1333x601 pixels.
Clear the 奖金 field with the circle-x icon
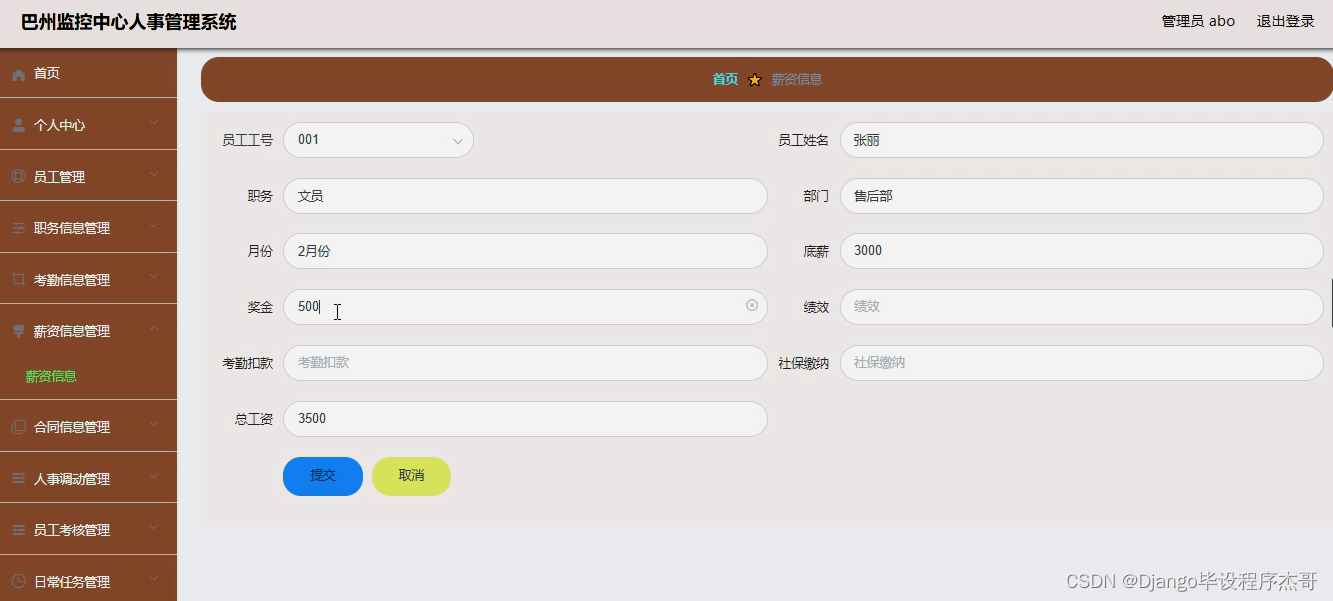pyautogui.click(x=752, y=306)
